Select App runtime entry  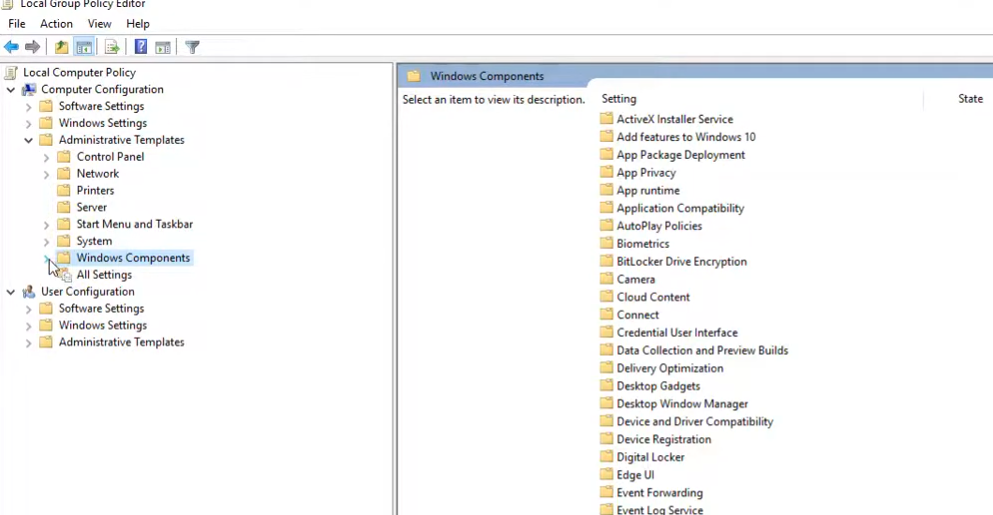click(648, 190)
